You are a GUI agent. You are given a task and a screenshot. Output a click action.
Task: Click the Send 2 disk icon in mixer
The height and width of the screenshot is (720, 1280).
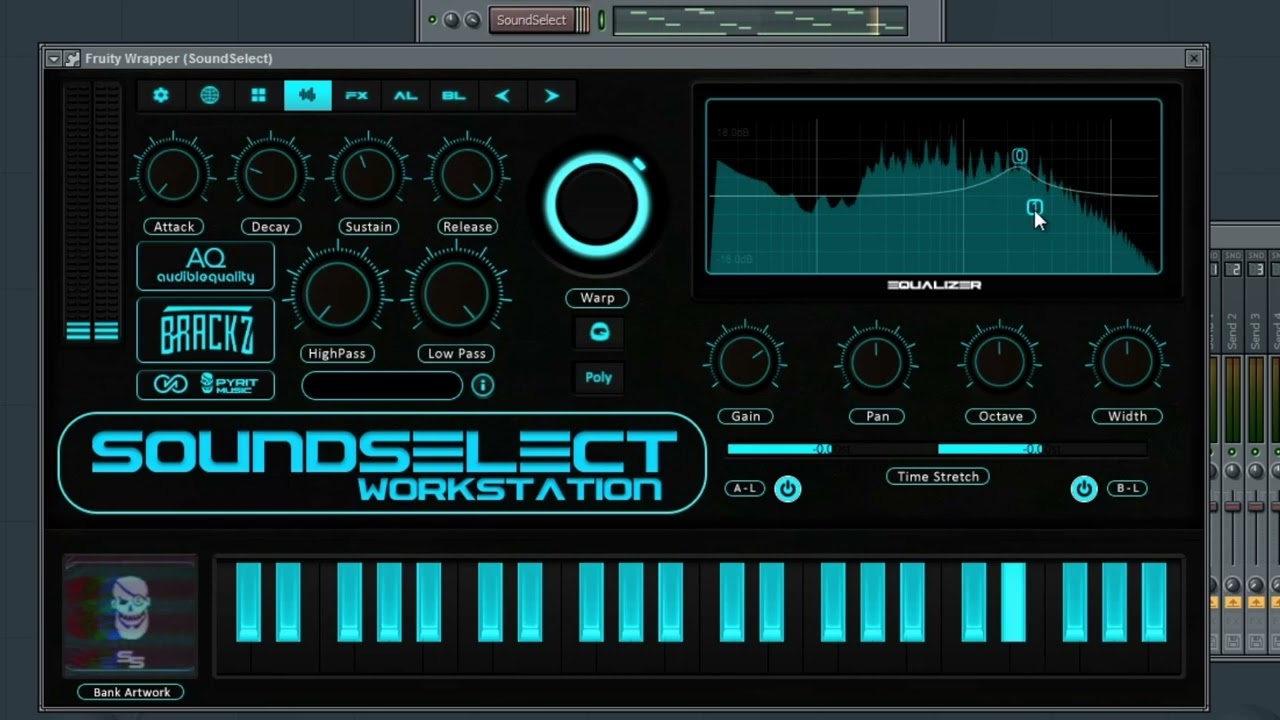coord(1233,641)
